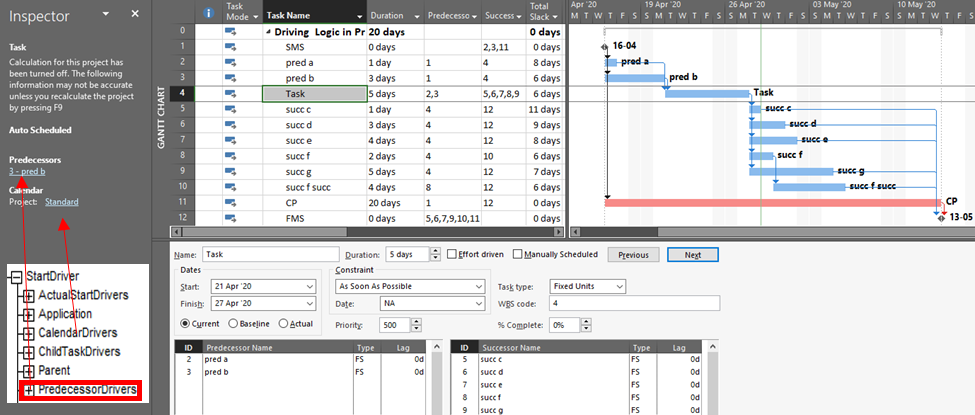Click the task mode icon for FMS row
Screen dimensions: 975x415
(x=230, y=218)
